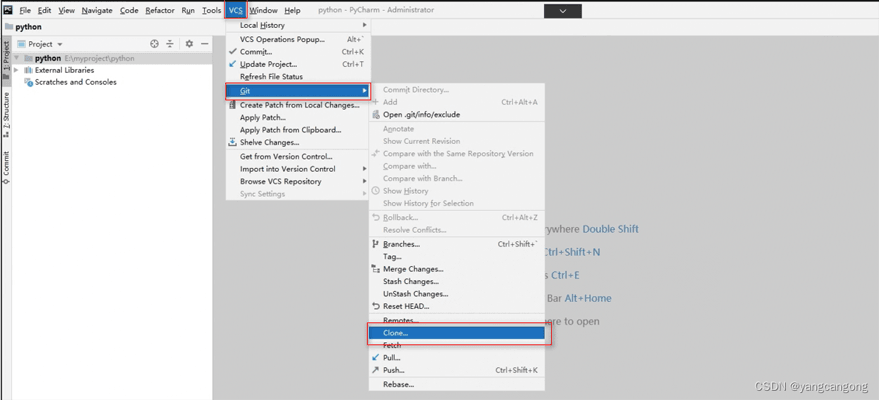Expand the External Libraries tree node
879x400 pixels.
[16, 71]
